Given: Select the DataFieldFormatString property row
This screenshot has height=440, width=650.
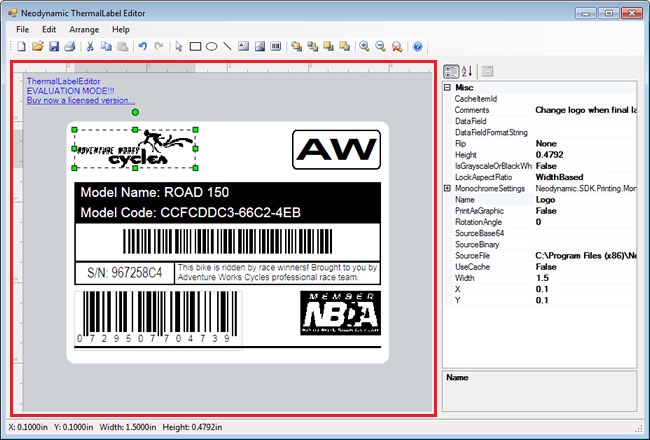Looking at the screenshot, I should tap(544, 132).
